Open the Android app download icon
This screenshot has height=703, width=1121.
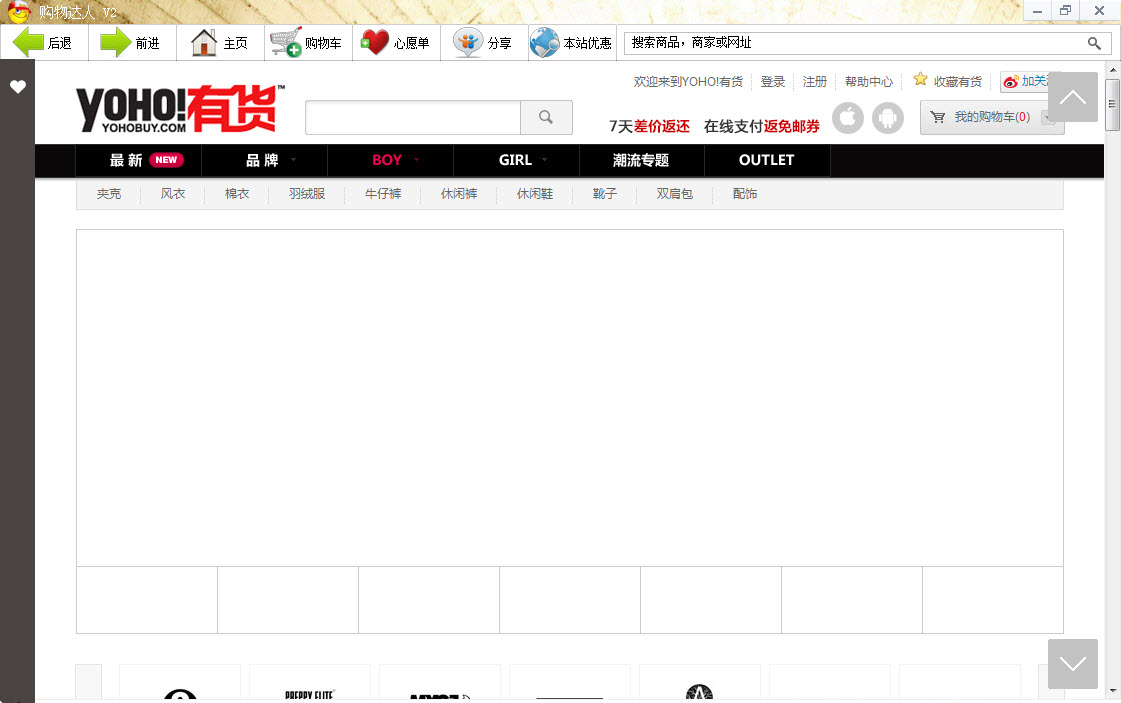pos(887,117)
